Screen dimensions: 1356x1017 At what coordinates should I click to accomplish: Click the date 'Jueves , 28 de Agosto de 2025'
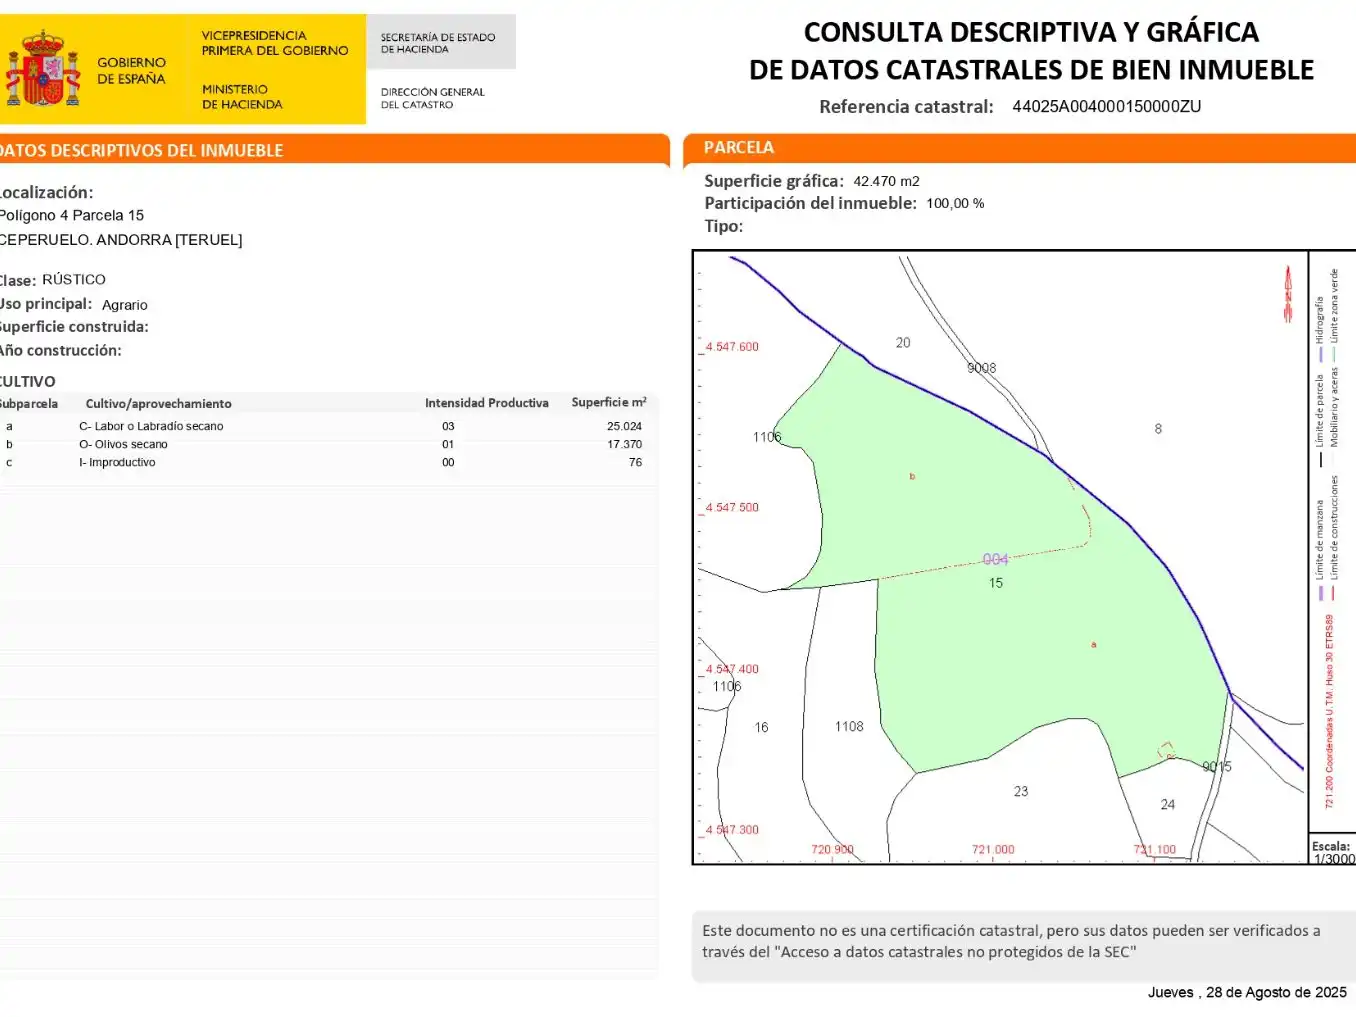point(1247,992)
